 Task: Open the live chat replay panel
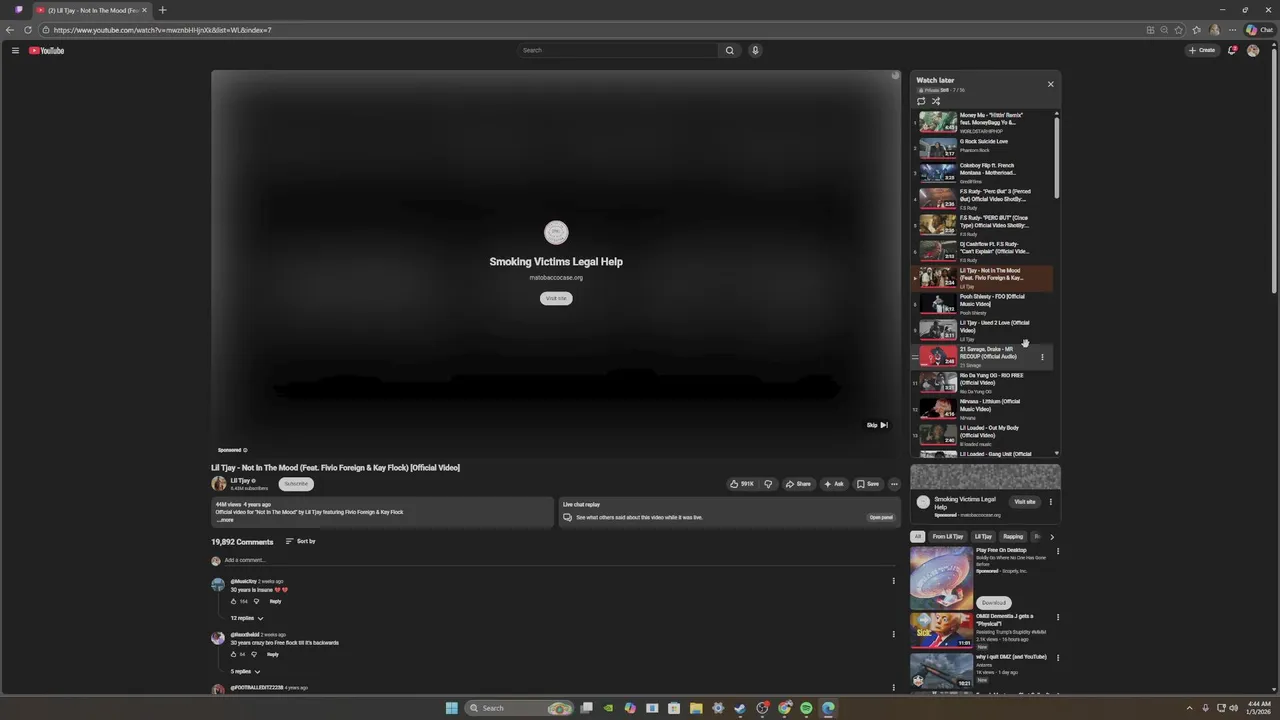pos(880,517)
